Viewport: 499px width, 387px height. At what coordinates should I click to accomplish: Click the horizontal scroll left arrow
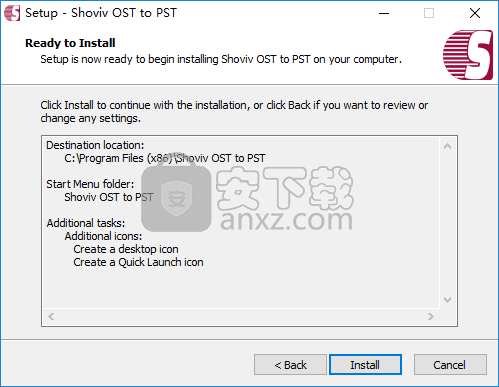coord(51,316)
